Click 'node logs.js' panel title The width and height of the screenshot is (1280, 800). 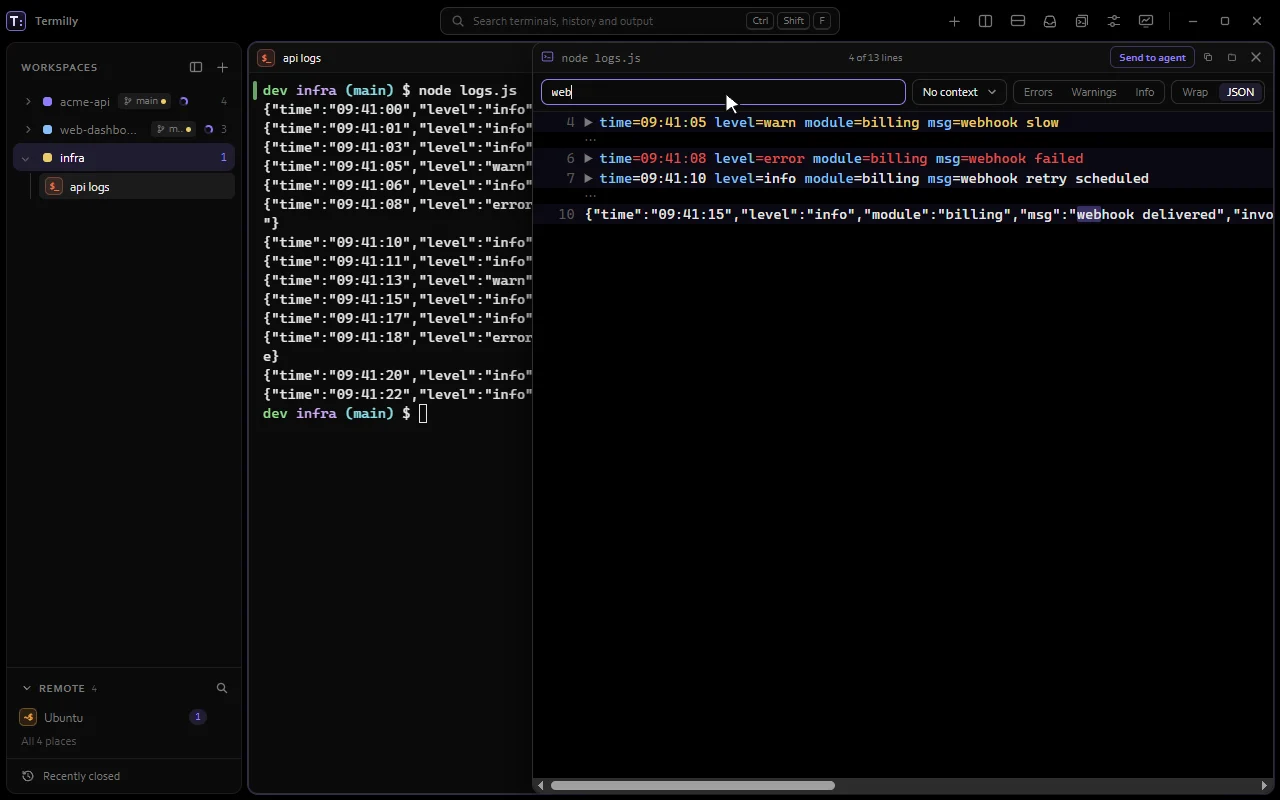[601, 58]
